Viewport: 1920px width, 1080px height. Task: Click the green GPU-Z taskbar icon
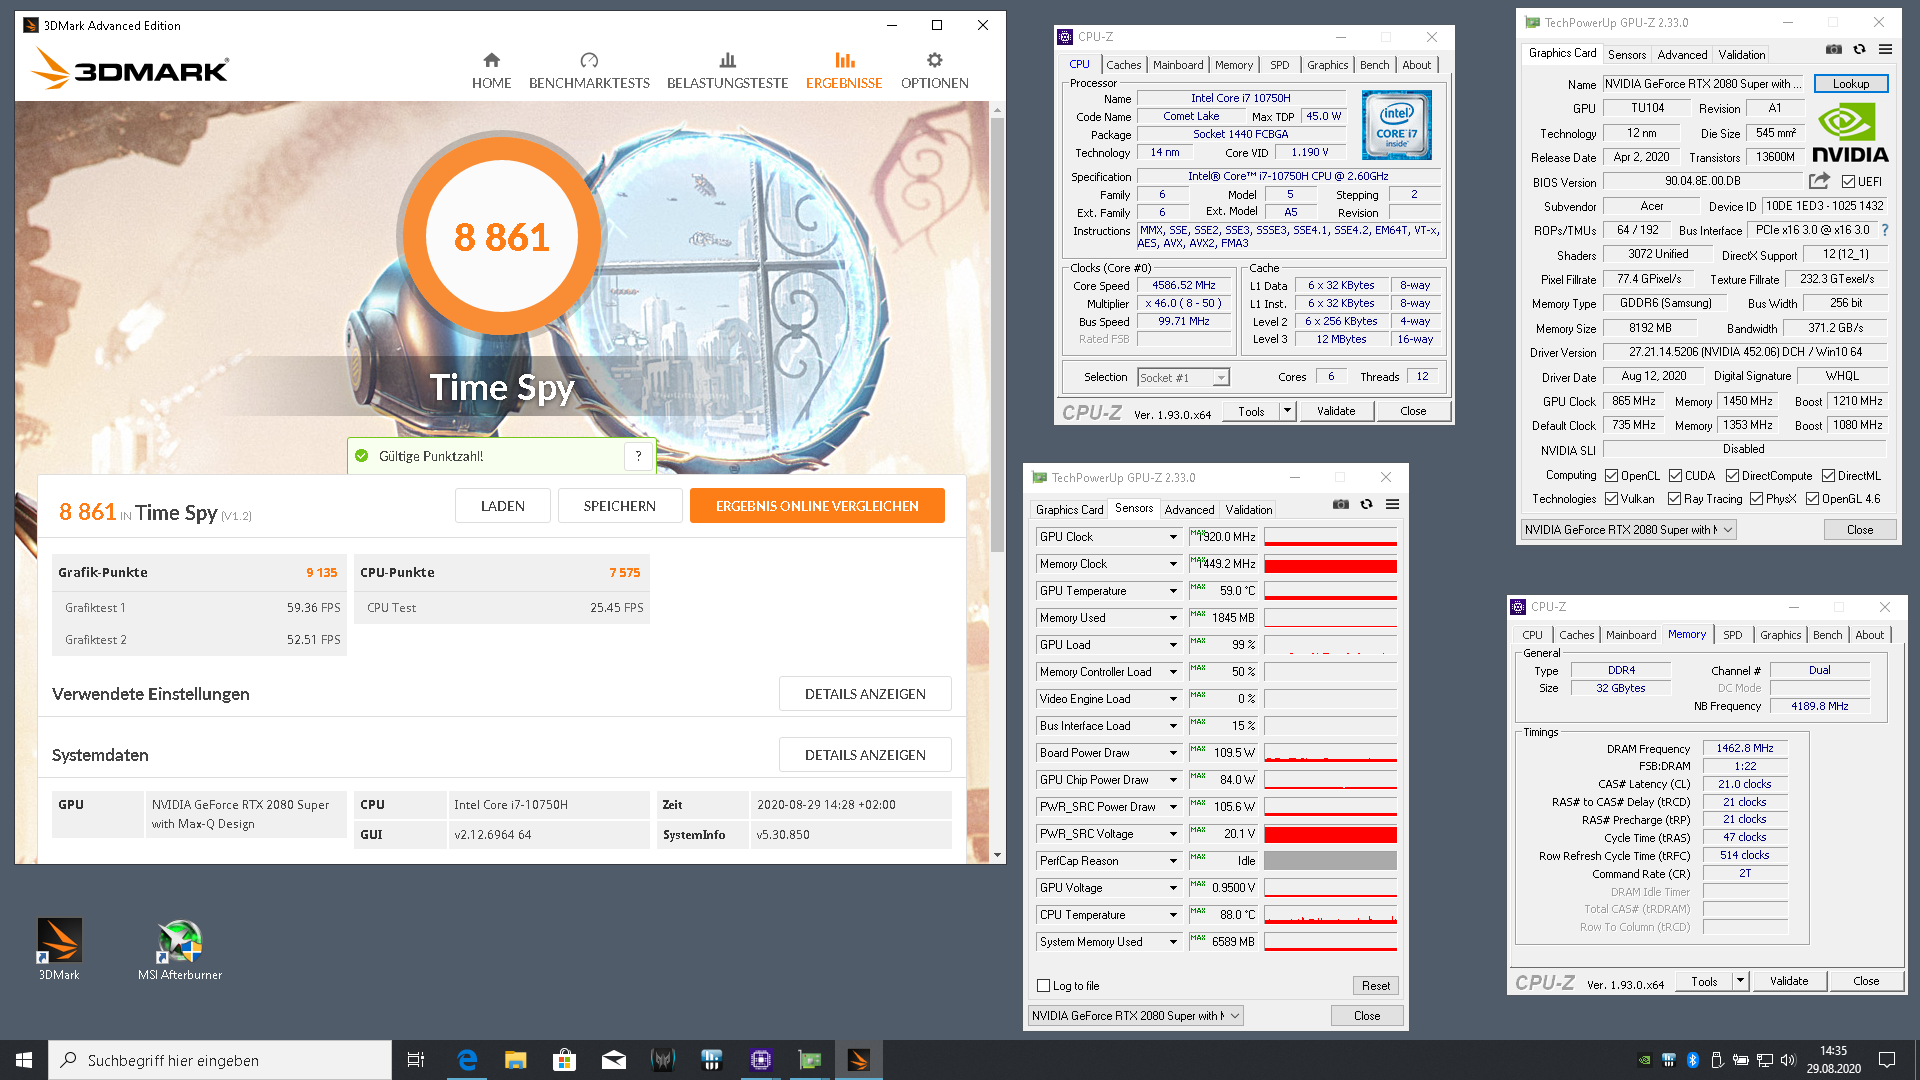coord(810,1060)
